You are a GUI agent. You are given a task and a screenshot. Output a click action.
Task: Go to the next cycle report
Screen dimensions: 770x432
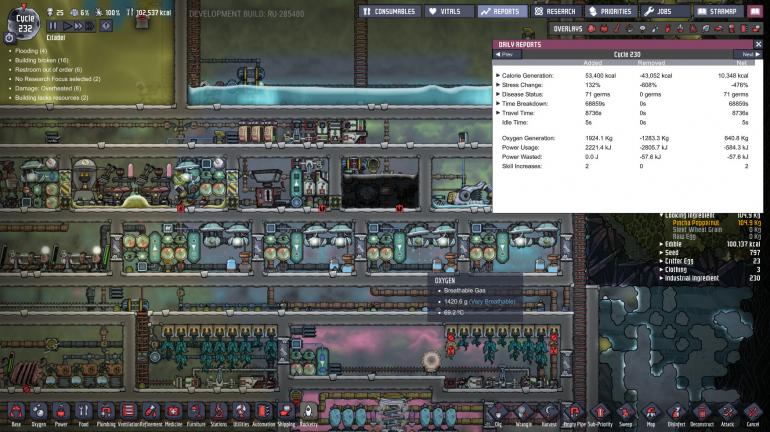(749, 54)
